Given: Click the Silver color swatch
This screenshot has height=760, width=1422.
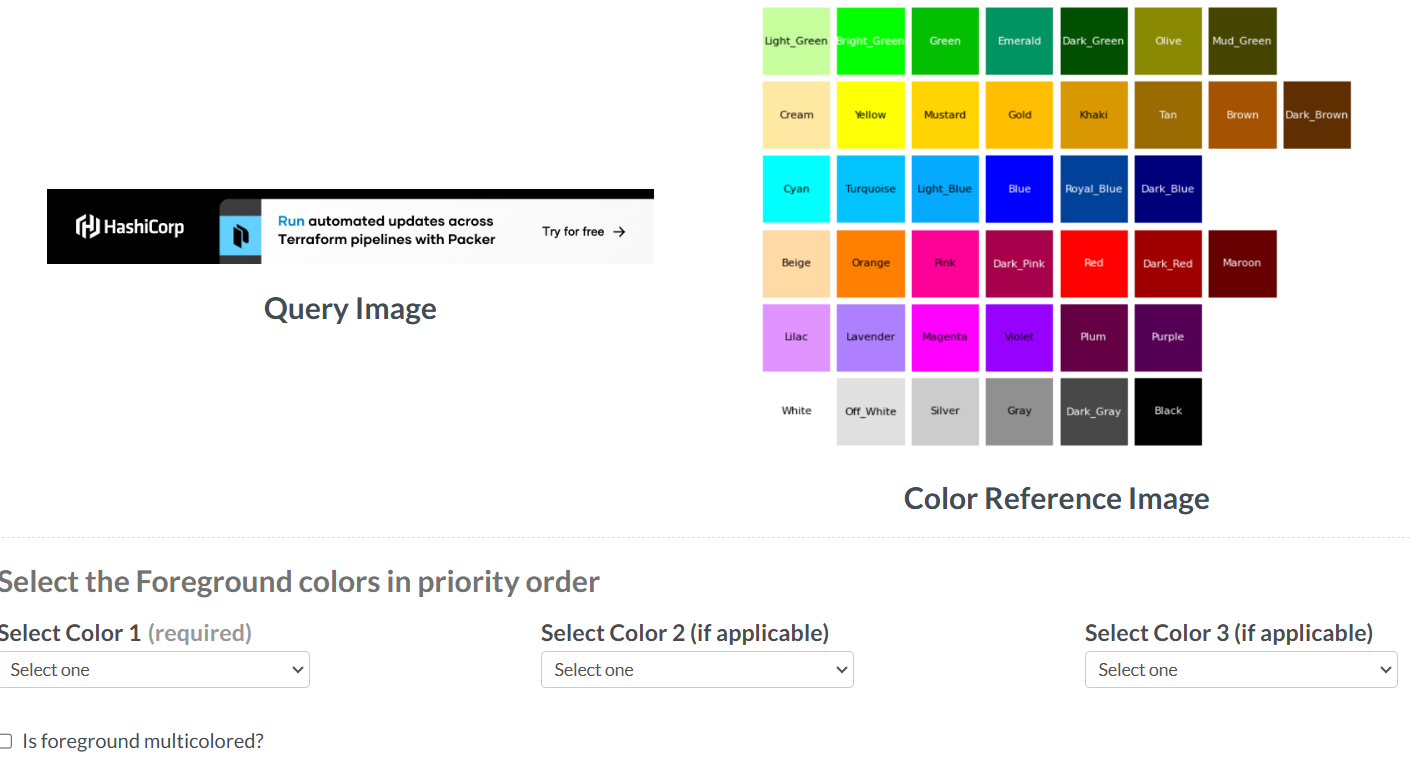Looking at the screenshot, I should coord(945,411).
